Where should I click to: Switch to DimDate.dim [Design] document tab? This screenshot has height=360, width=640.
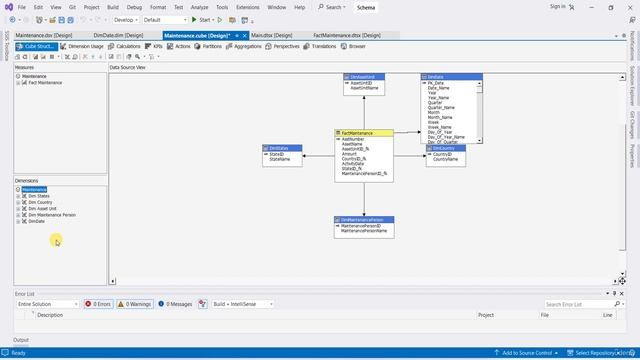click(118, 36)
